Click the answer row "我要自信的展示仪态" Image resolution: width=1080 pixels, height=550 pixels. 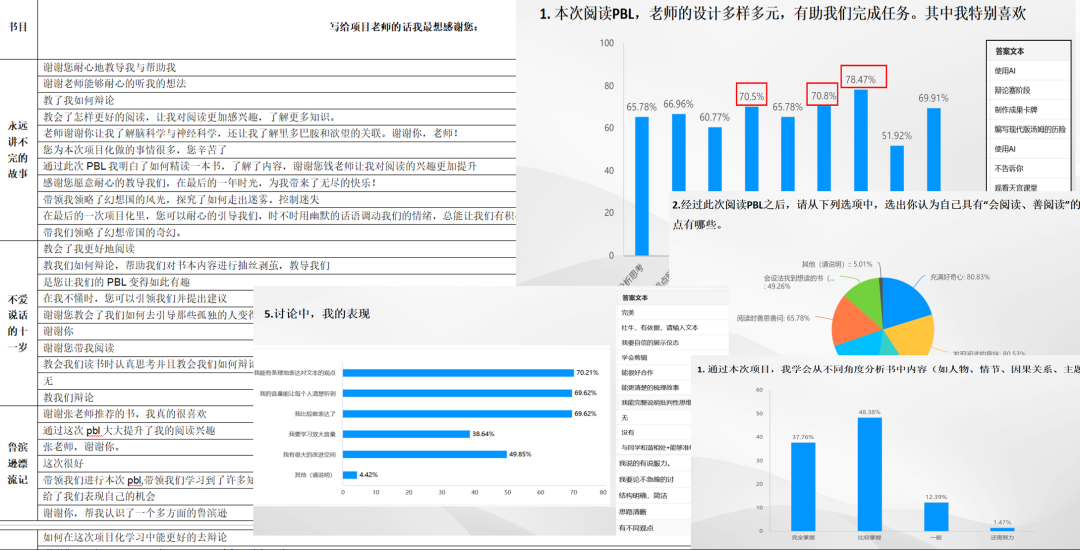tap(673, 342)
